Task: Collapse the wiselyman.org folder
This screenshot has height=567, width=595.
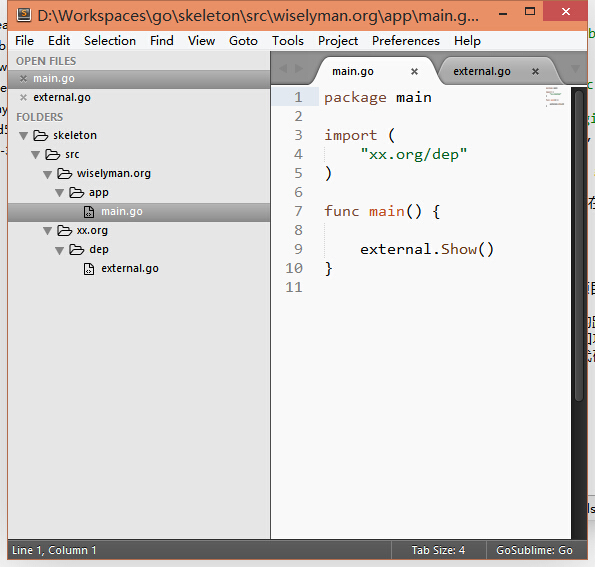Action: 47,174
